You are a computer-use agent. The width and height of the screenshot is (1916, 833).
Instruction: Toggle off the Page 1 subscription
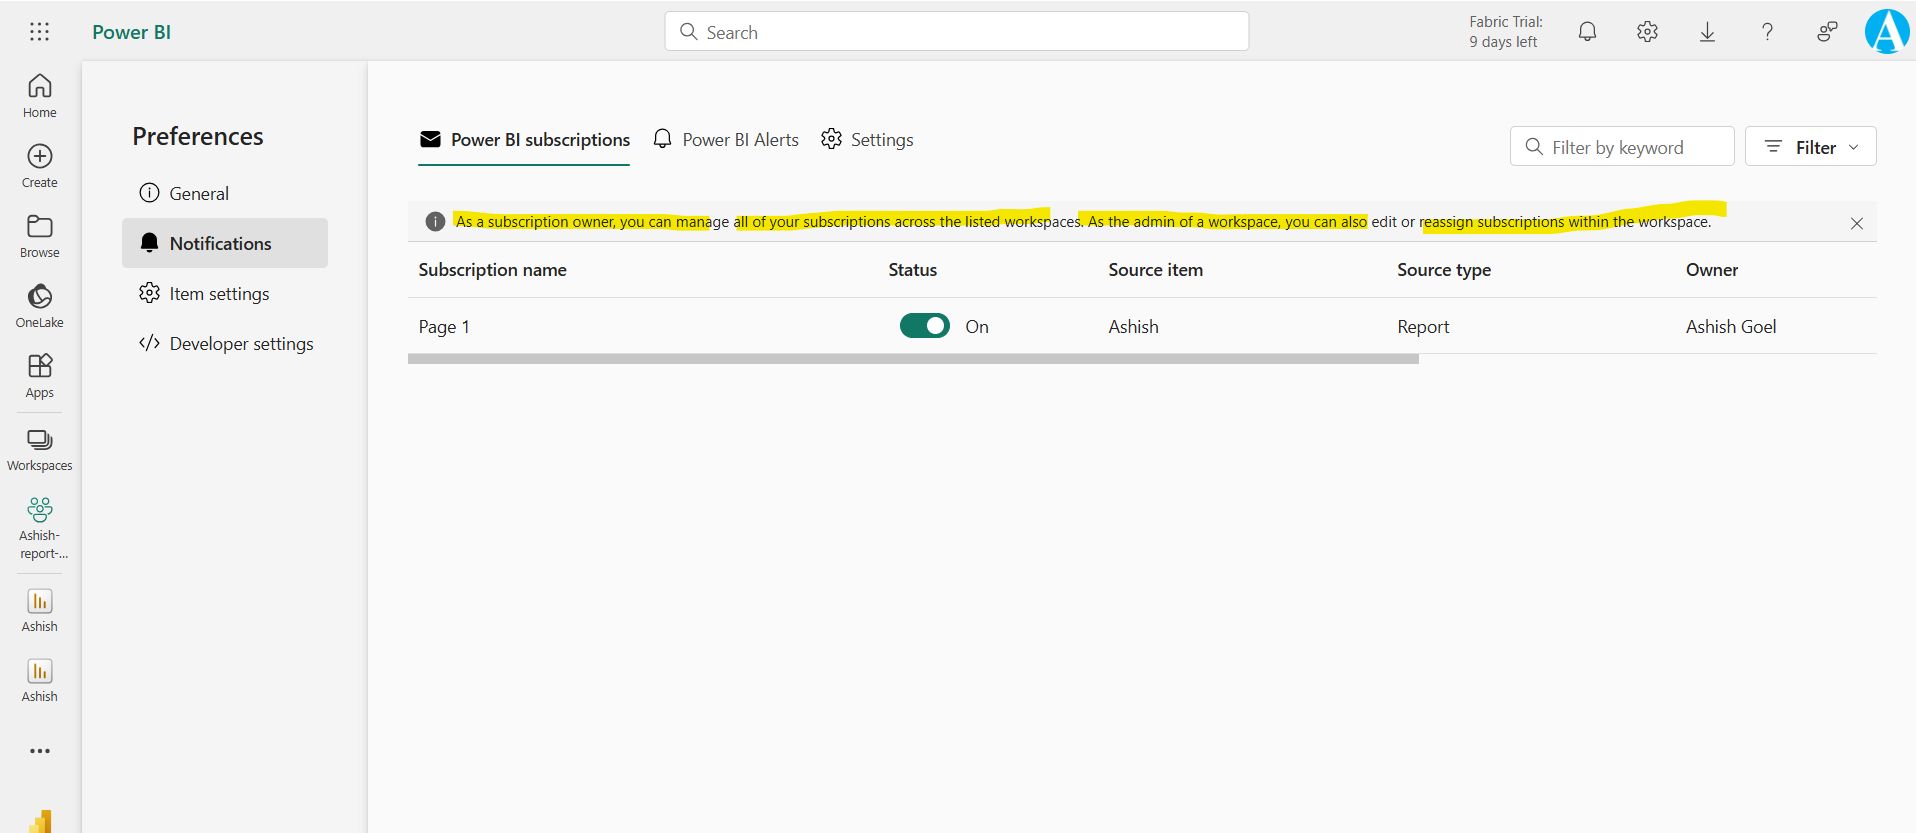924,326
